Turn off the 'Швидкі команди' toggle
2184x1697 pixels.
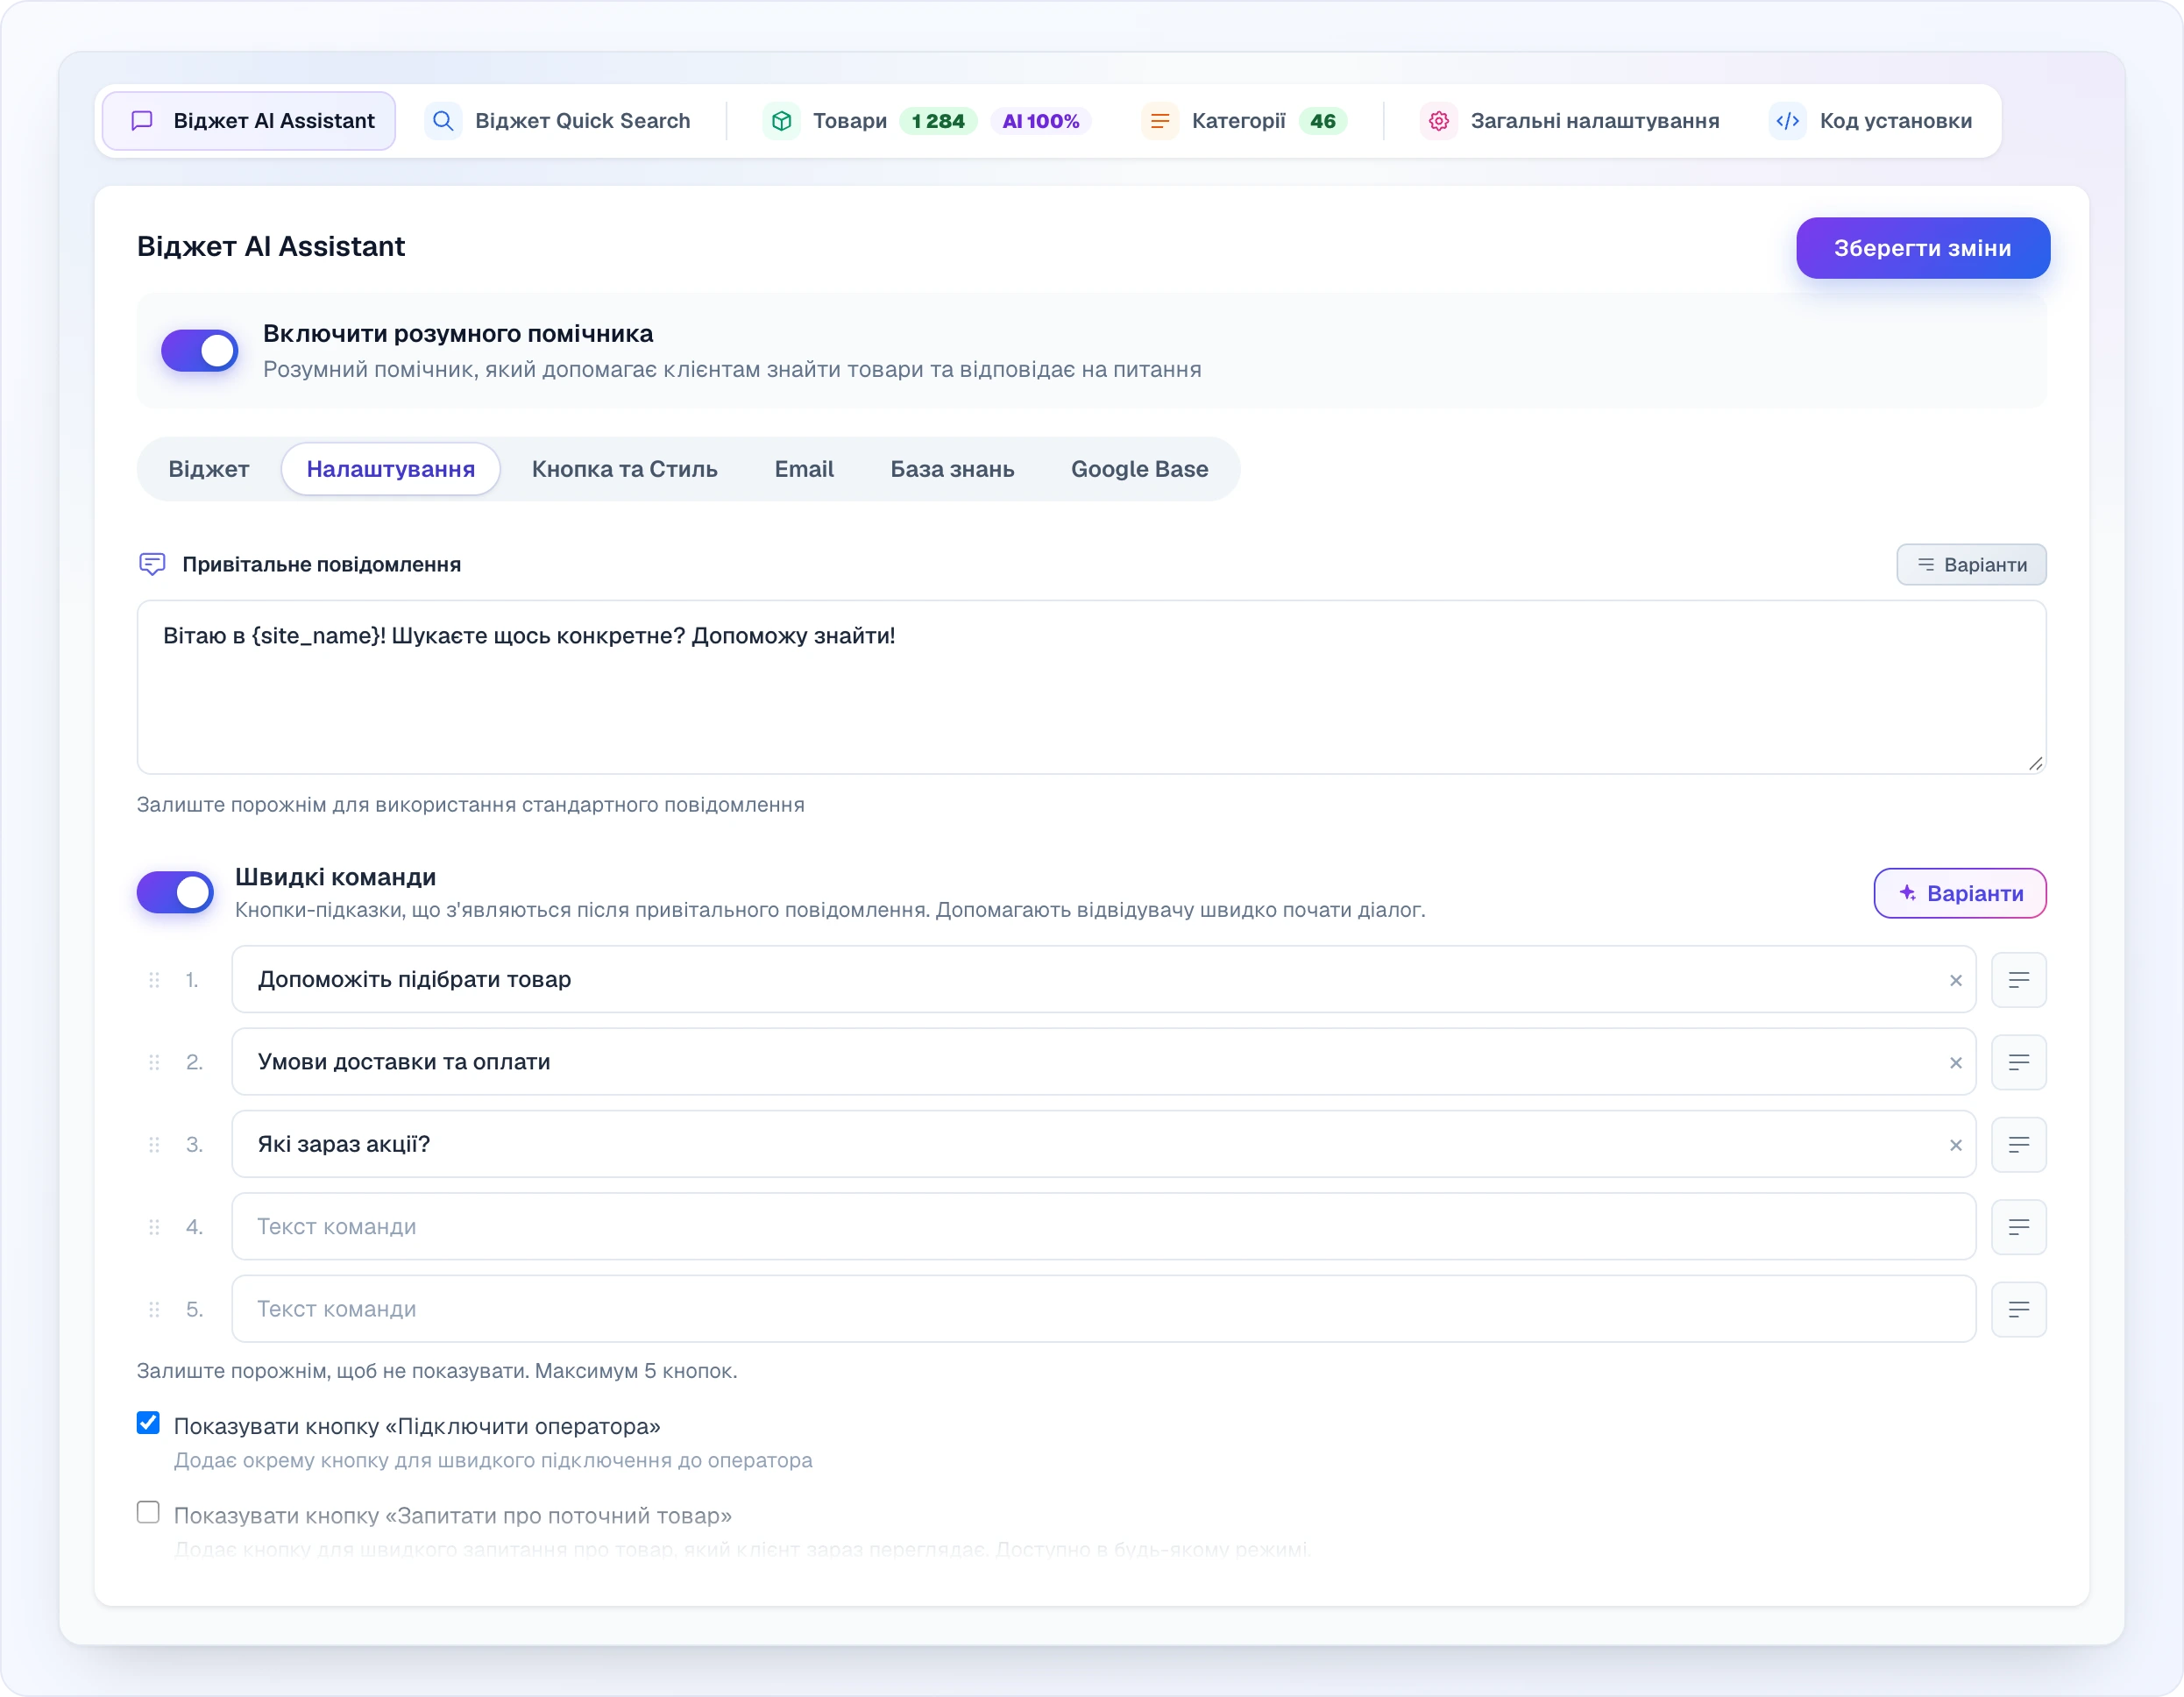click(x=175, y=892)
